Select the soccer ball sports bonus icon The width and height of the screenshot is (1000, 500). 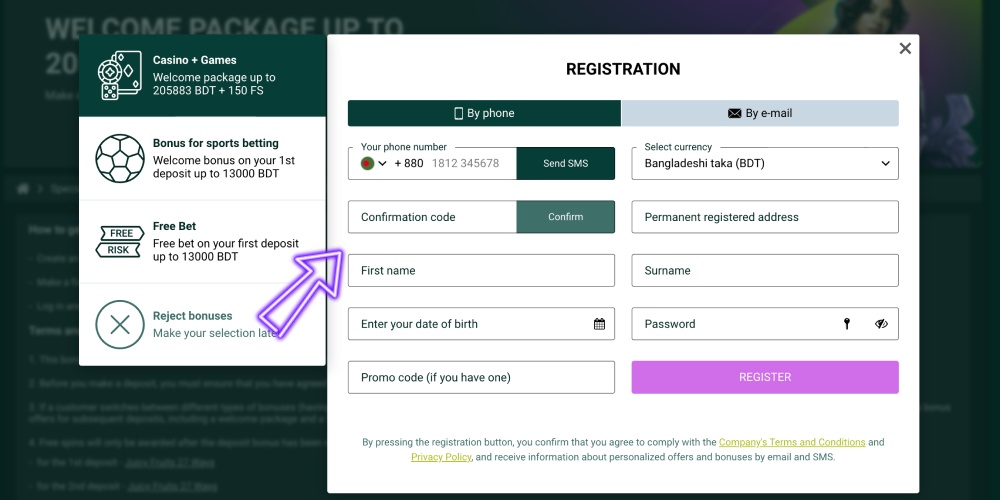point(120,158)
